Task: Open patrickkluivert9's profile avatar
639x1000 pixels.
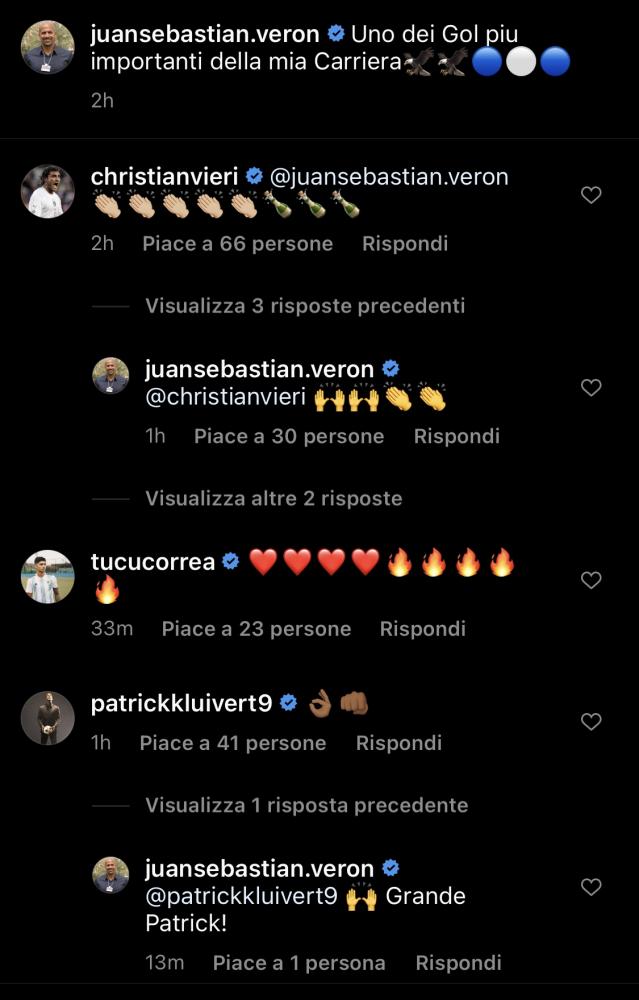Action: click(x=48, y=718)
